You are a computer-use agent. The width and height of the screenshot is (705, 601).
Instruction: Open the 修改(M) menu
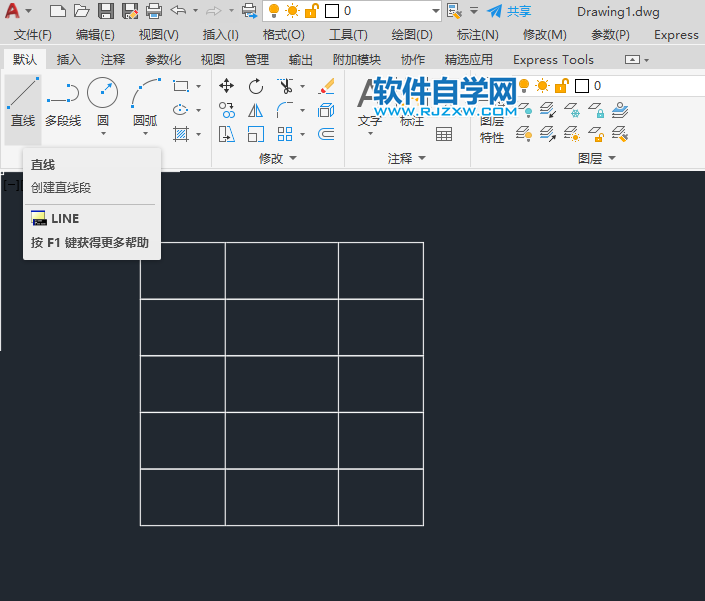coord(544,35)
